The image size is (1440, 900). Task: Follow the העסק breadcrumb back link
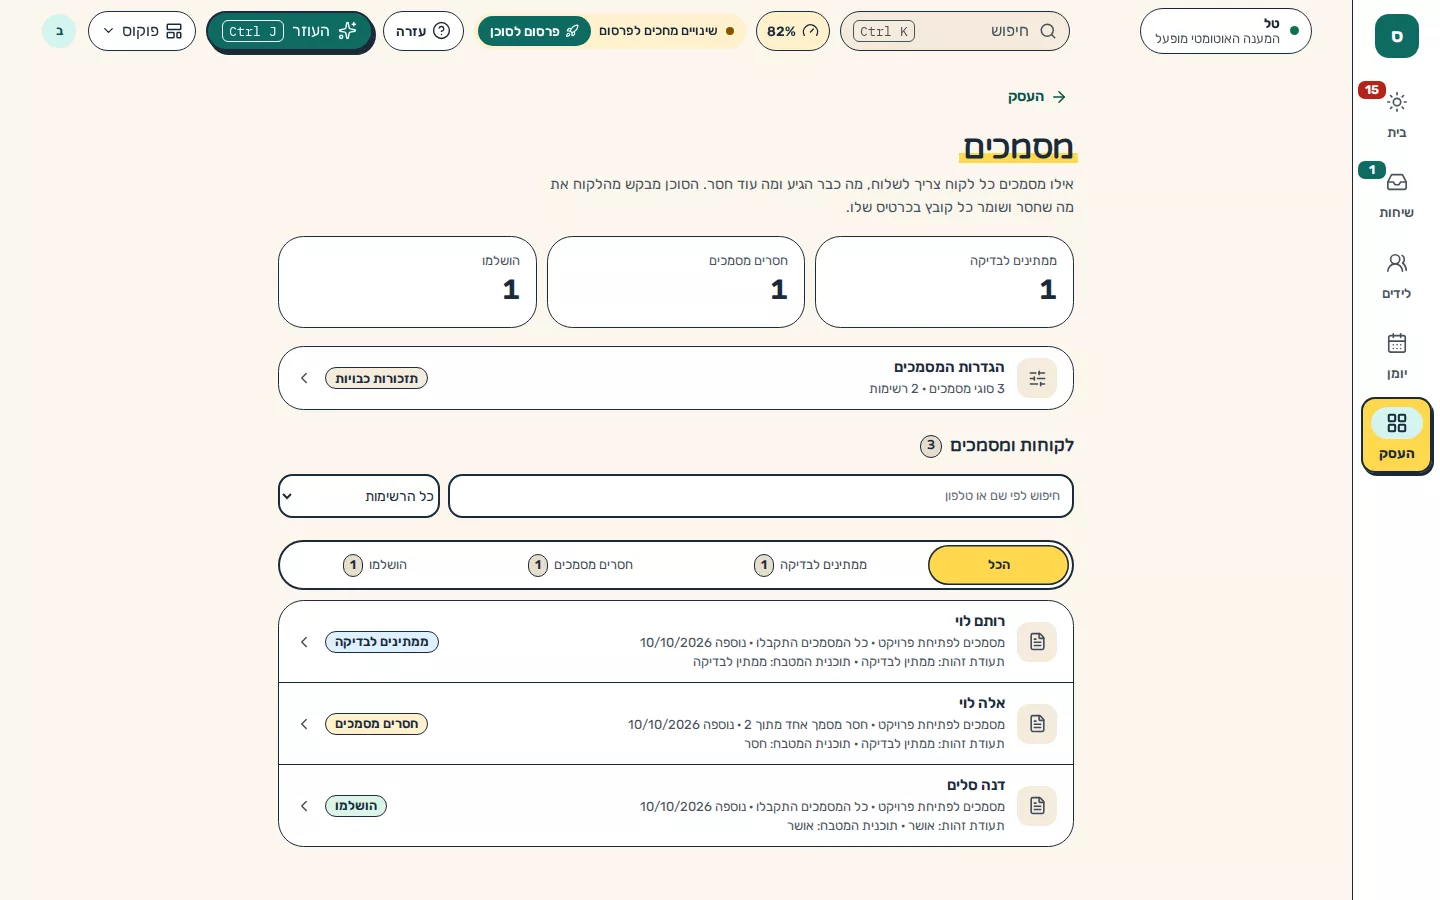1037,97
